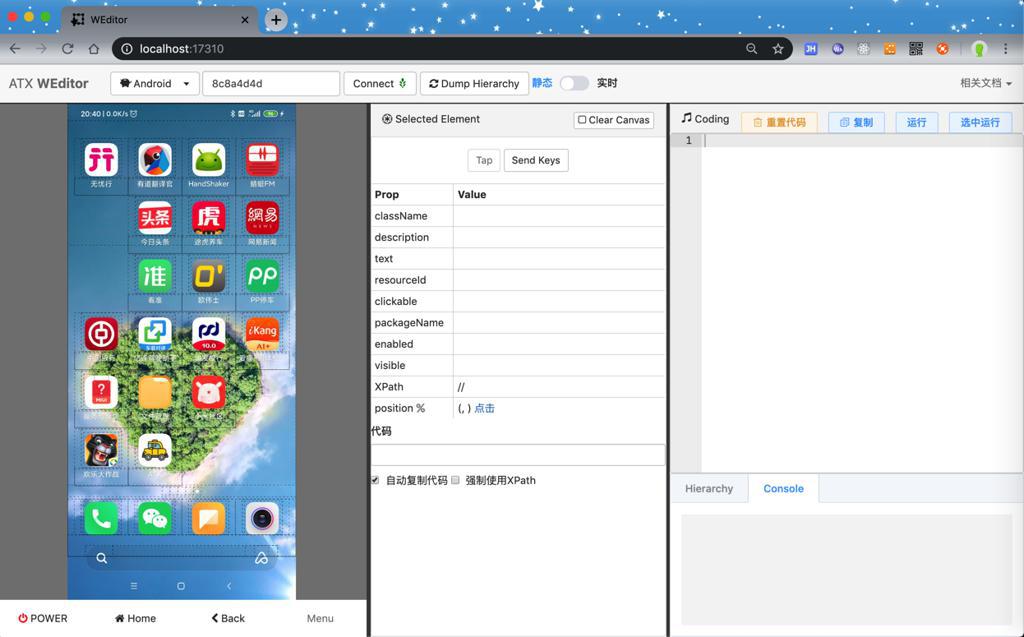Open the Chrome three-dot menu
Image resolution: width=1024 pixels, height=637 pixels.
click(1006, 49)
